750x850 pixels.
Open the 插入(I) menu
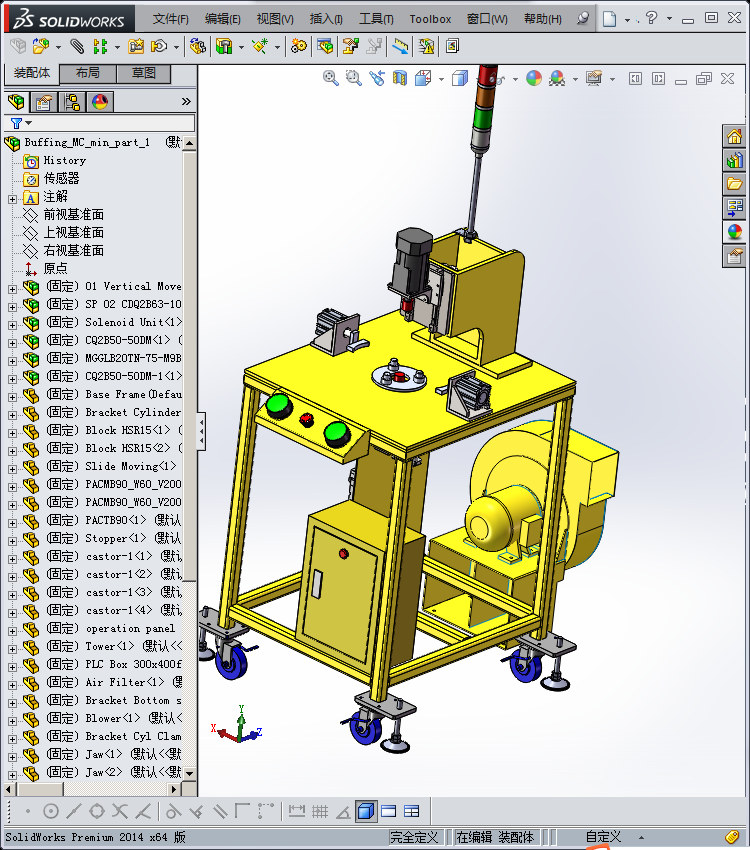[326, 19]
